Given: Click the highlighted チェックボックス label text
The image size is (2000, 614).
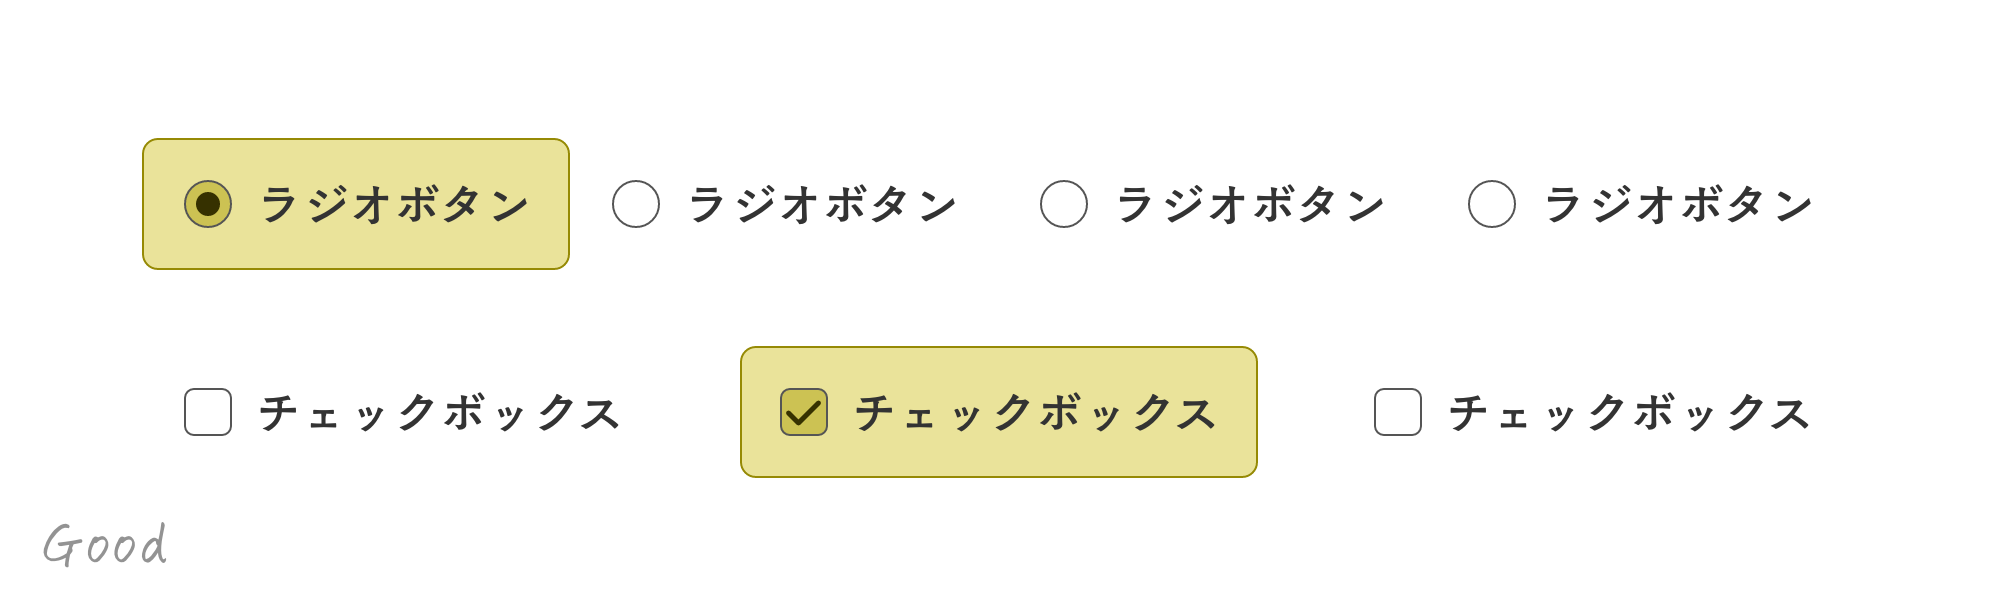Looking at the screenshot, I should coord(1035,413).
